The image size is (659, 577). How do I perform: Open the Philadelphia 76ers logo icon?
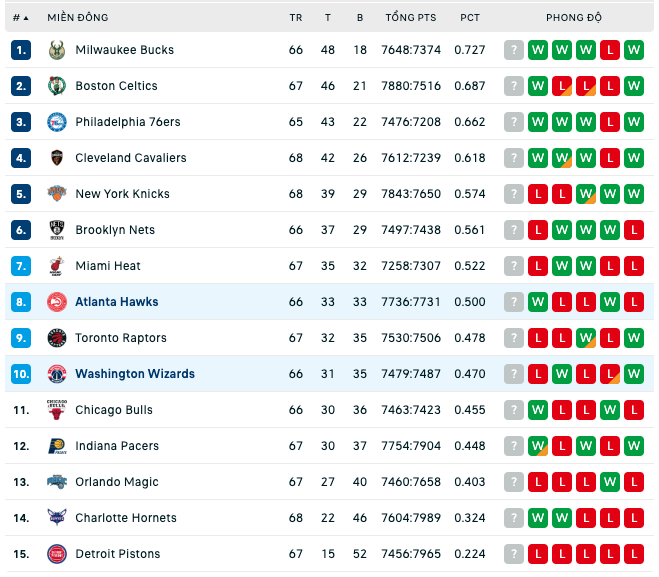click(x=57, y=122)
